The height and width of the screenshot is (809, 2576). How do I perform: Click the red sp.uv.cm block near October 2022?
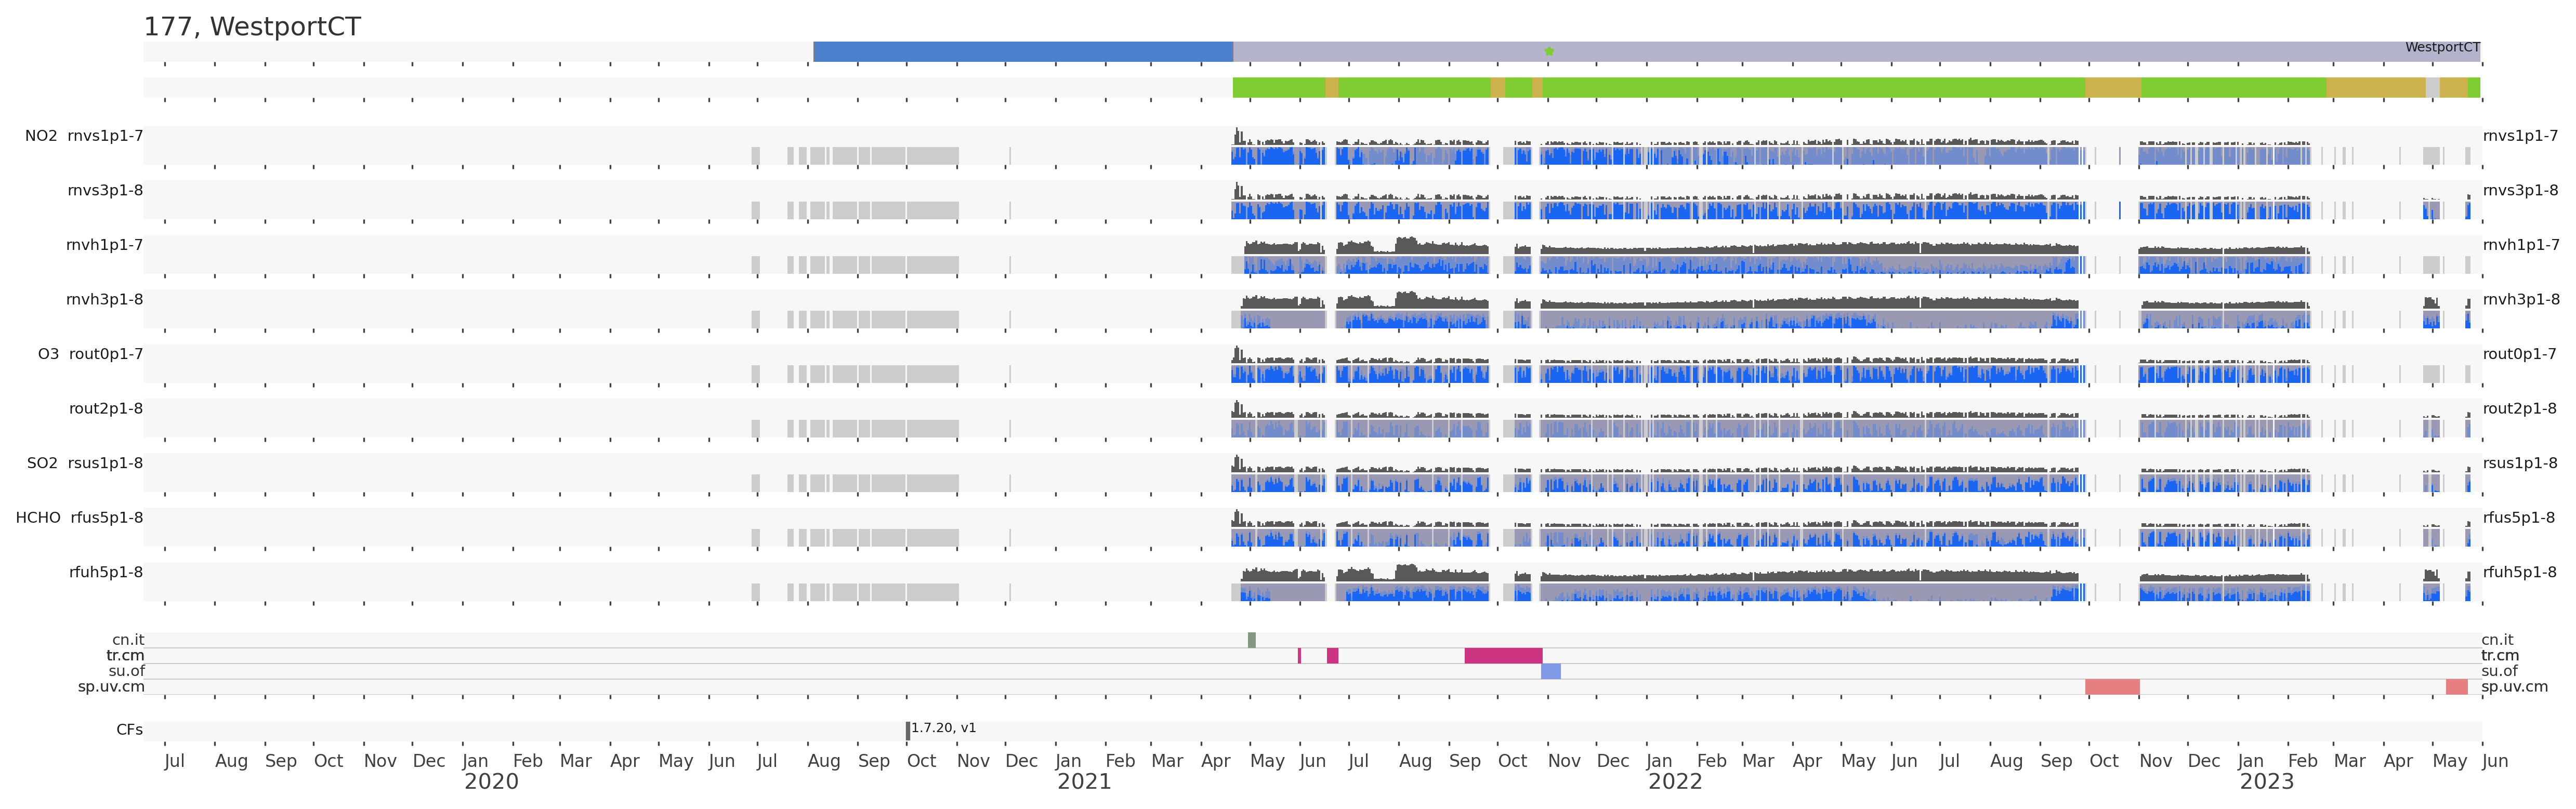2112,687
